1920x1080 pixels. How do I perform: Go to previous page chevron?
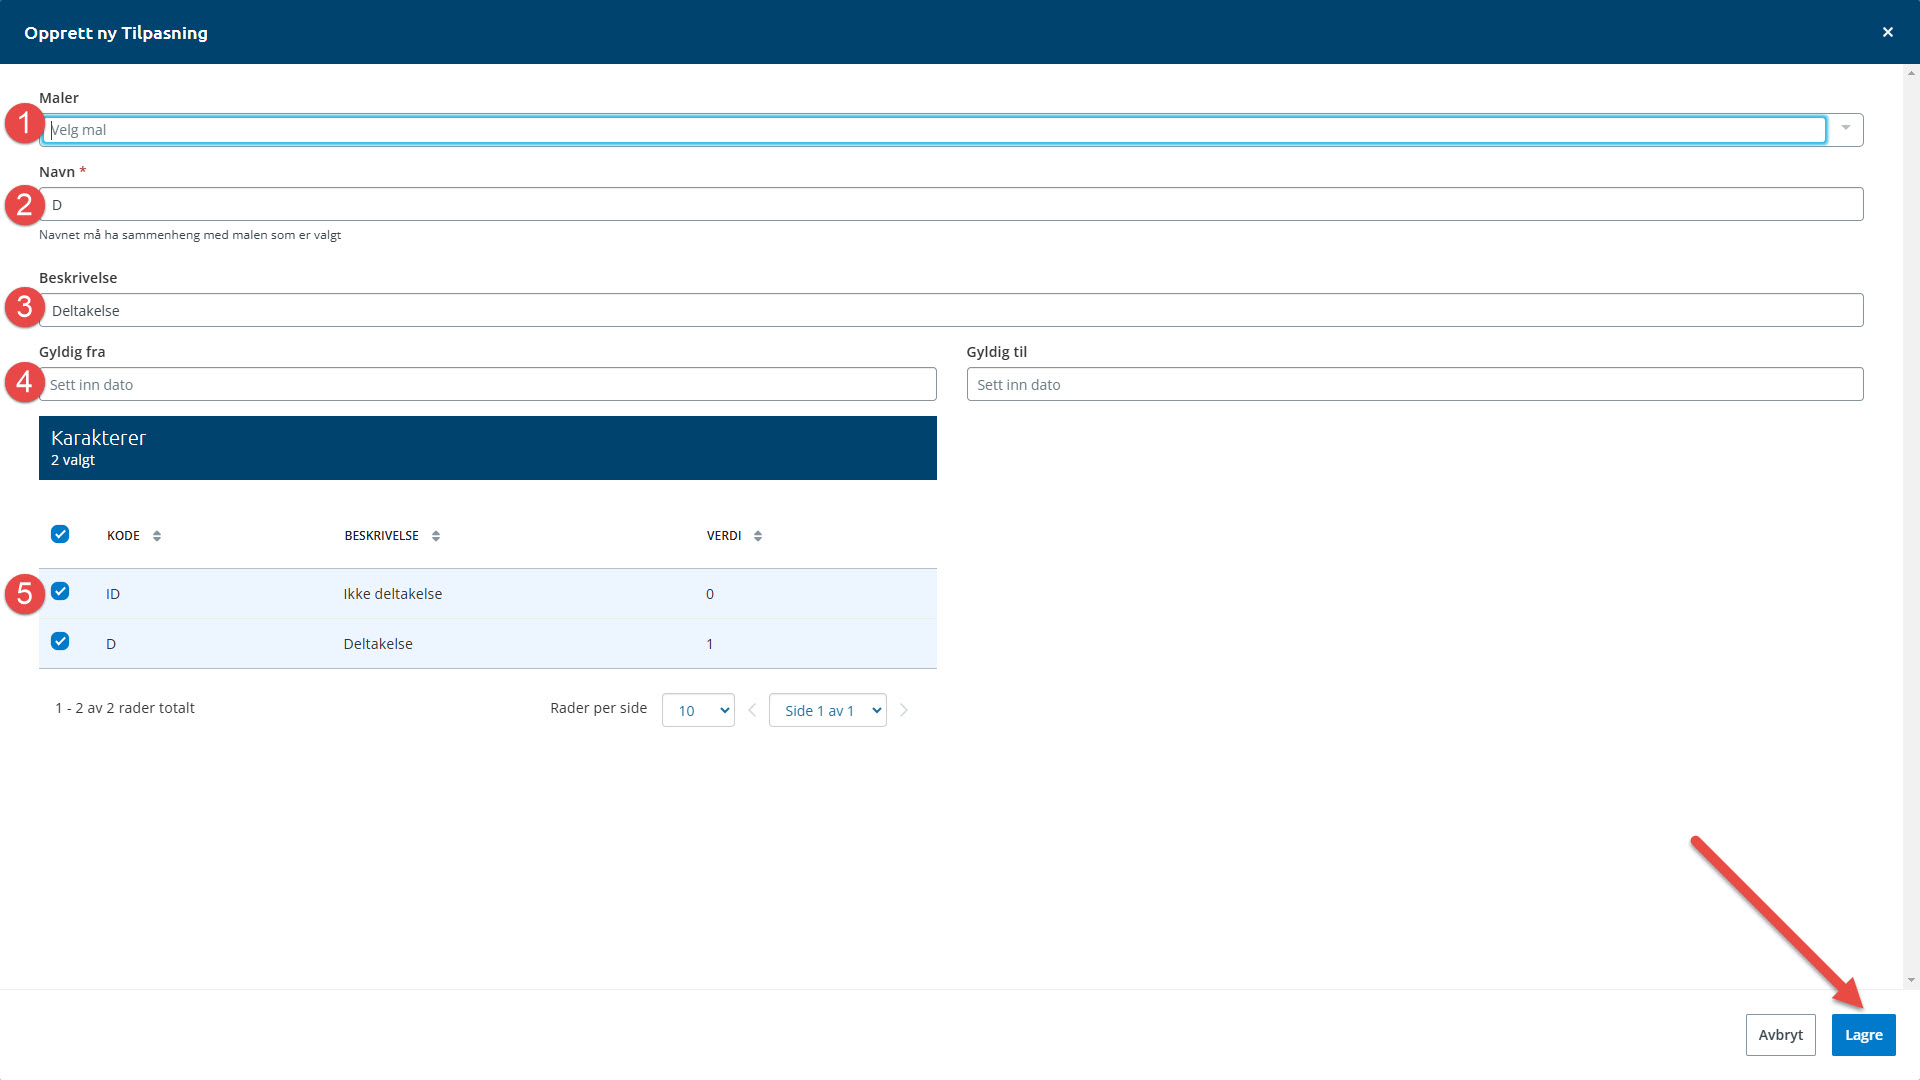(752, 710)
